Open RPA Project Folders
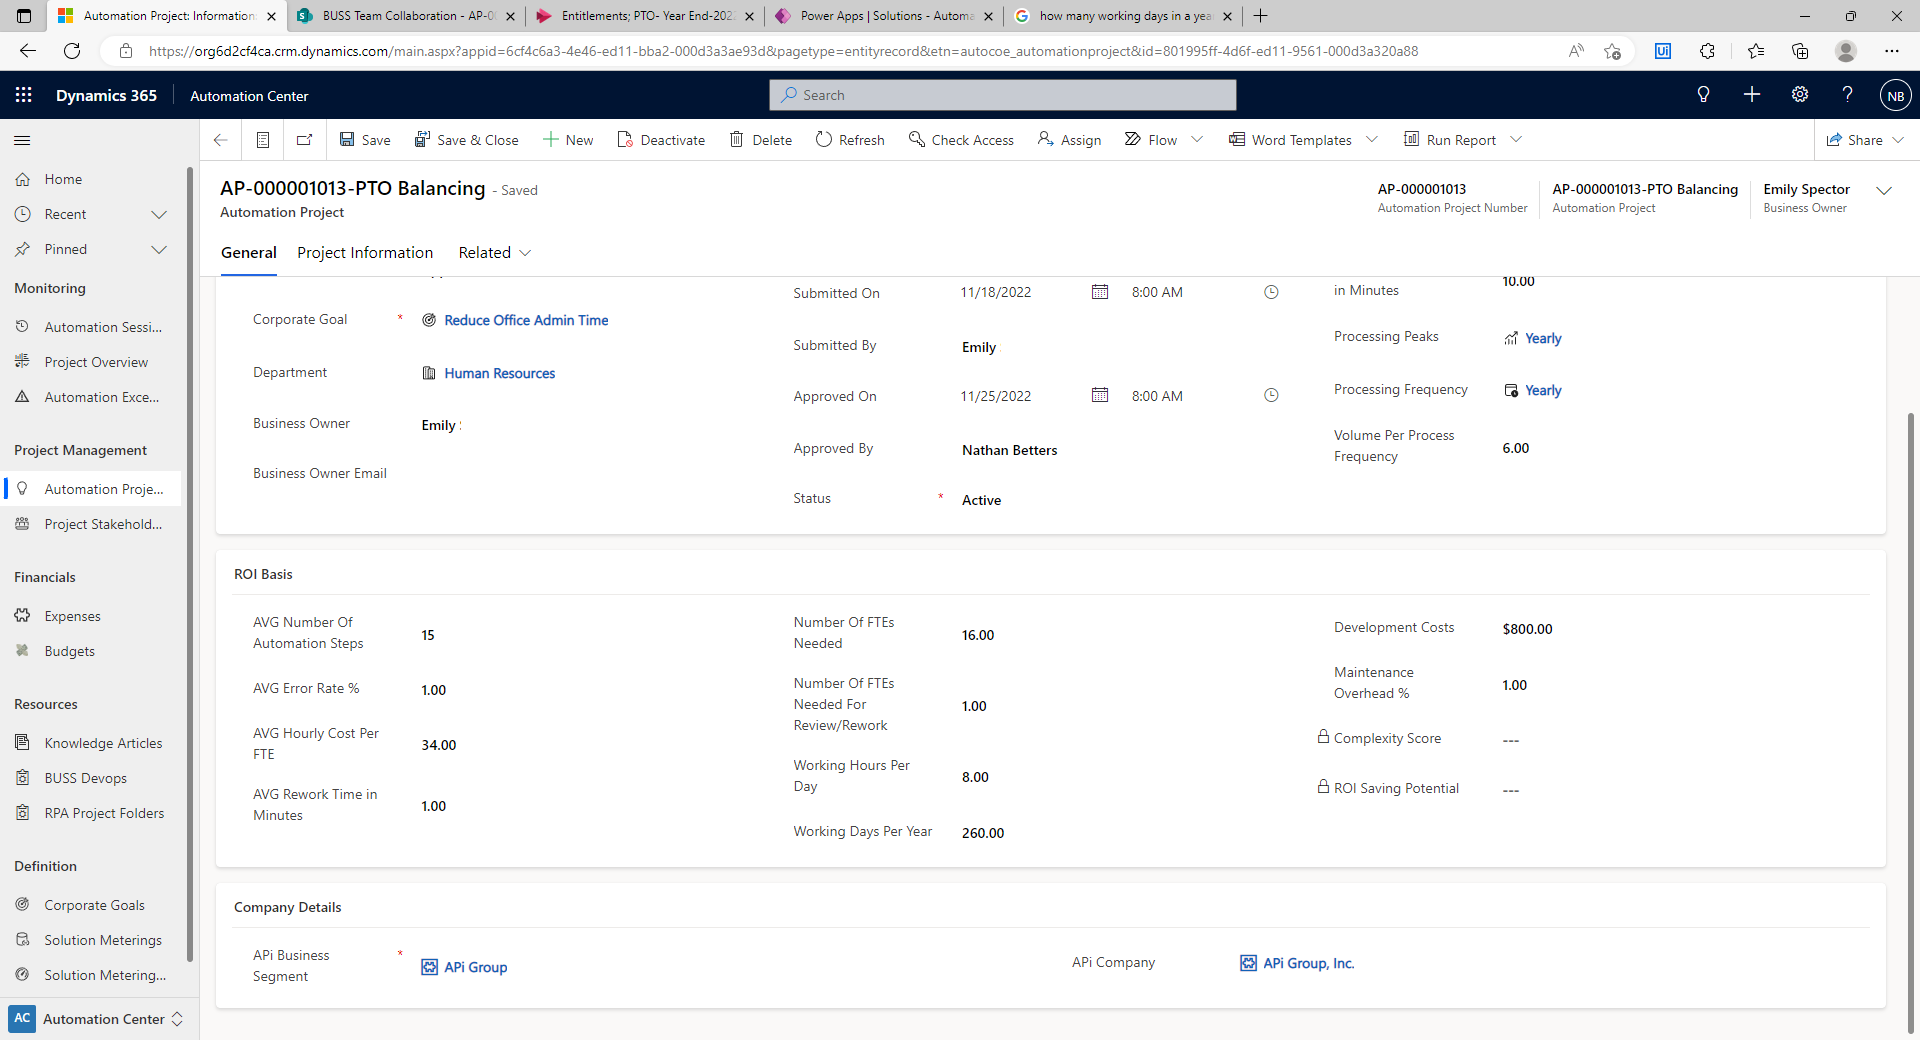This screenshot has height=1040, width=1920. click(104, 812)
